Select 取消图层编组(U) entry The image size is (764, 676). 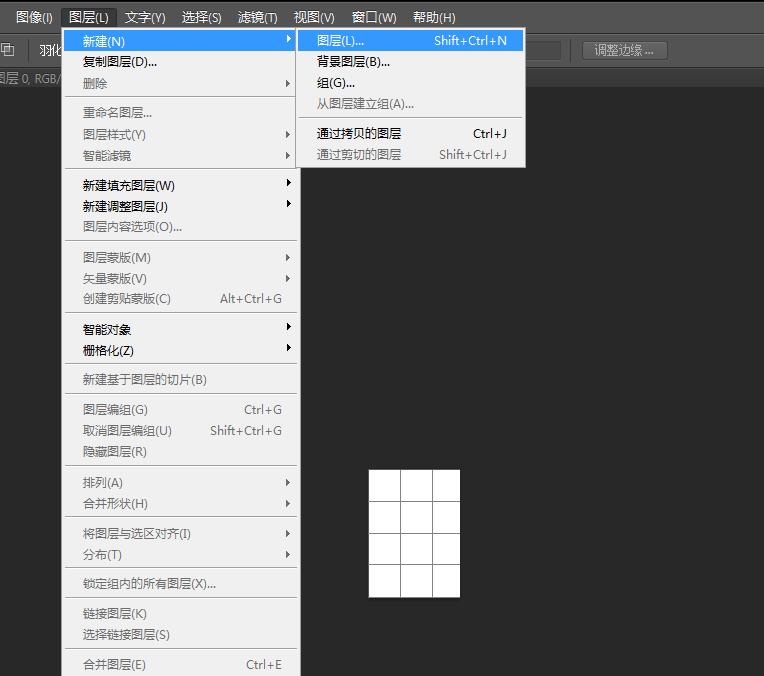click(180, 431)
